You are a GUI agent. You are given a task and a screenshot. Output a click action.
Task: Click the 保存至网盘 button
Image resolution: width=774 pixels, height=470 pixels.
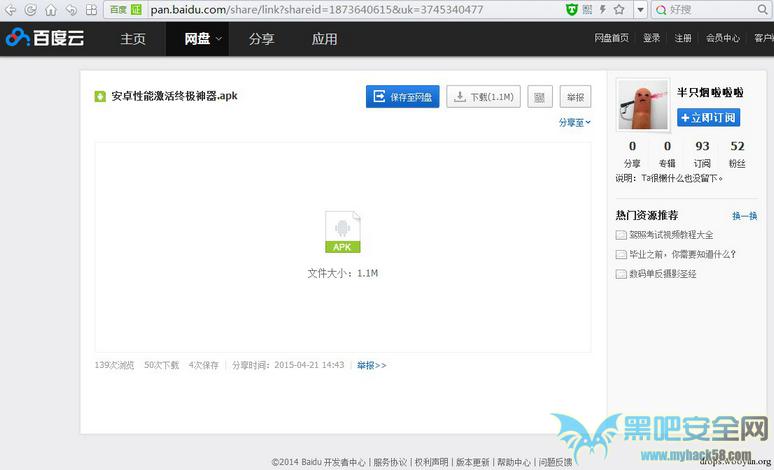pyautogui.click(x=402, y=96)
